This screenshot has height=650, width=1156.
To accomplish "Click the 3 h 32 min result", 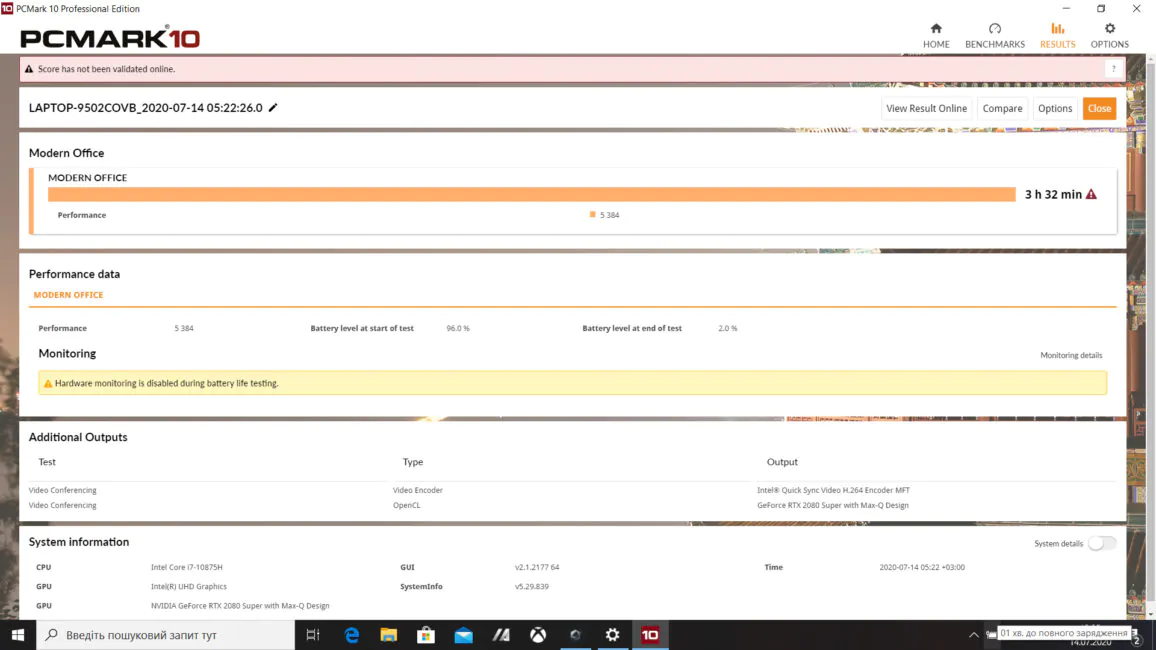I will (x=1053, y=195).
